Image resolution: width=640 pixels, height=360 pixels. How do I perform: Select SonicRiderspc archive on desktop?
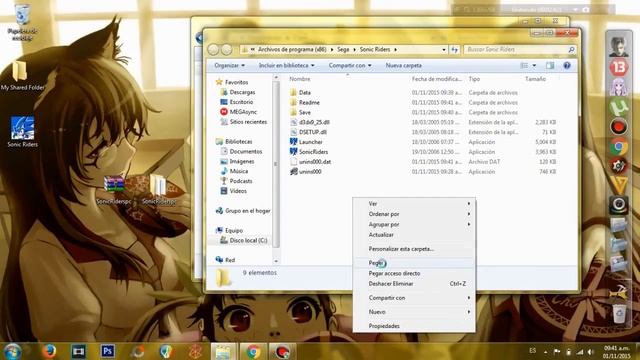tap(114, 189)
